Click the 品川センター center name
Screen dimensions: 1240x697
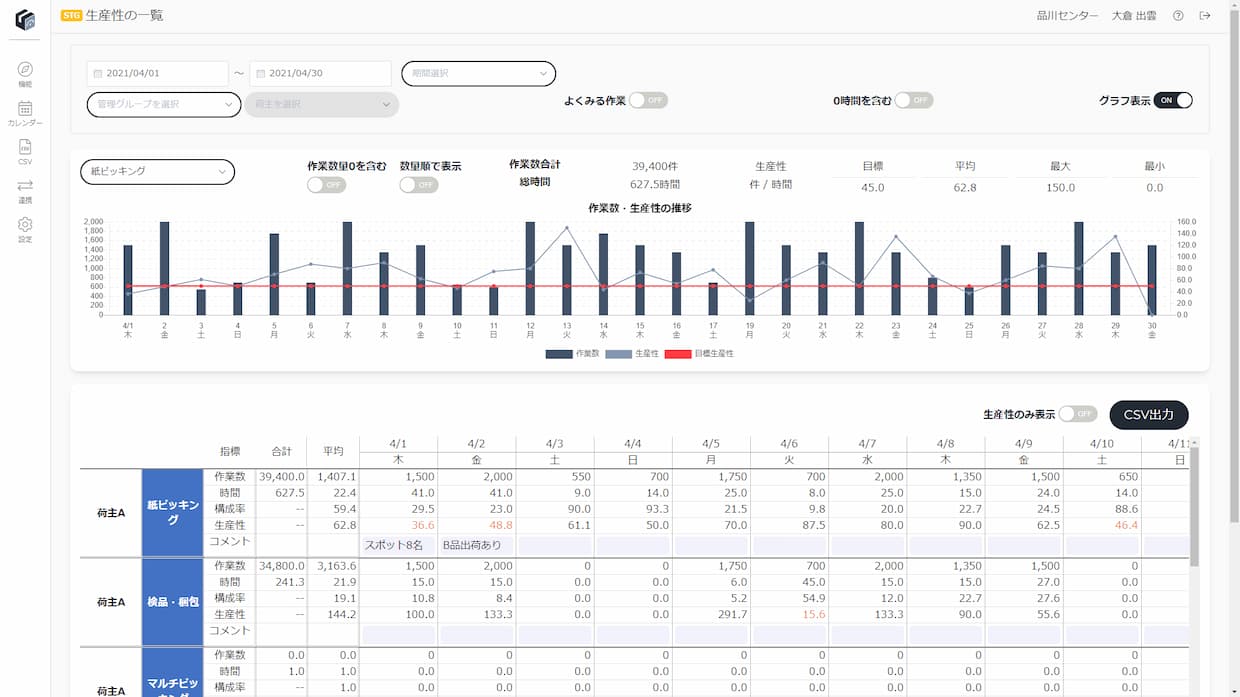[1069, 16]
